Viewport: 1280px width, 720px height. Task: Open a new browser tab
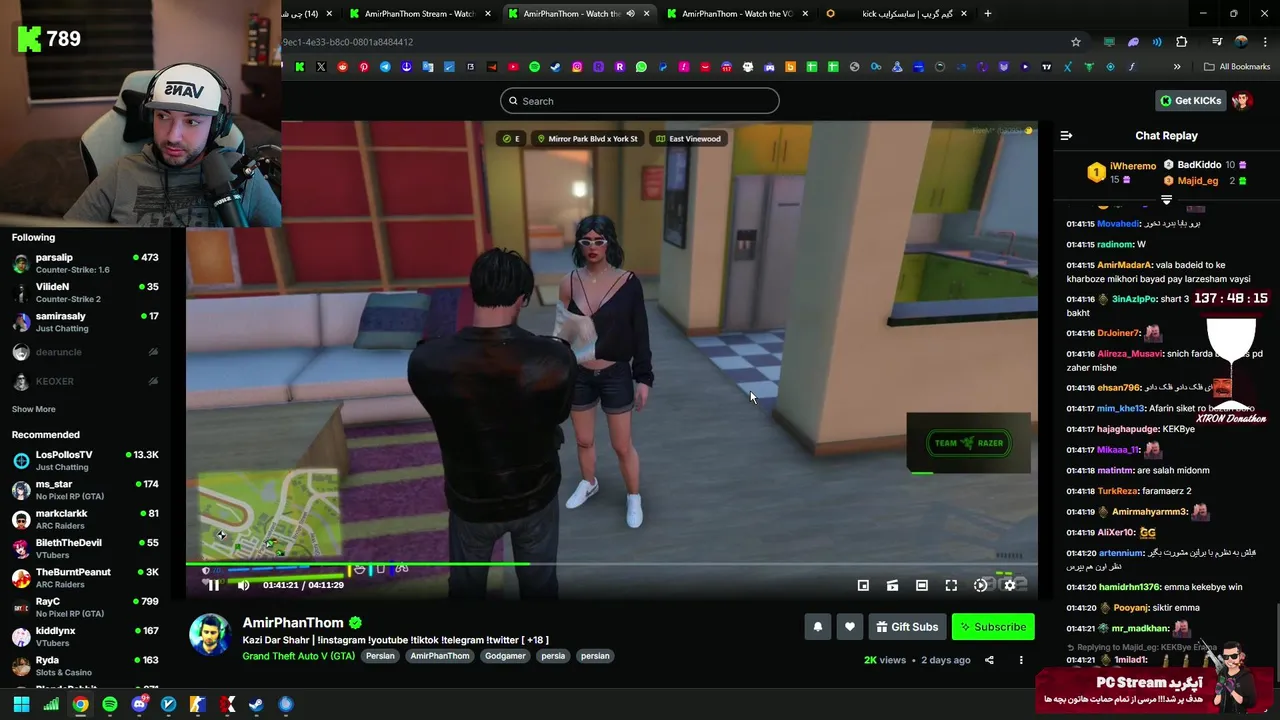click(x=988, y=14)
